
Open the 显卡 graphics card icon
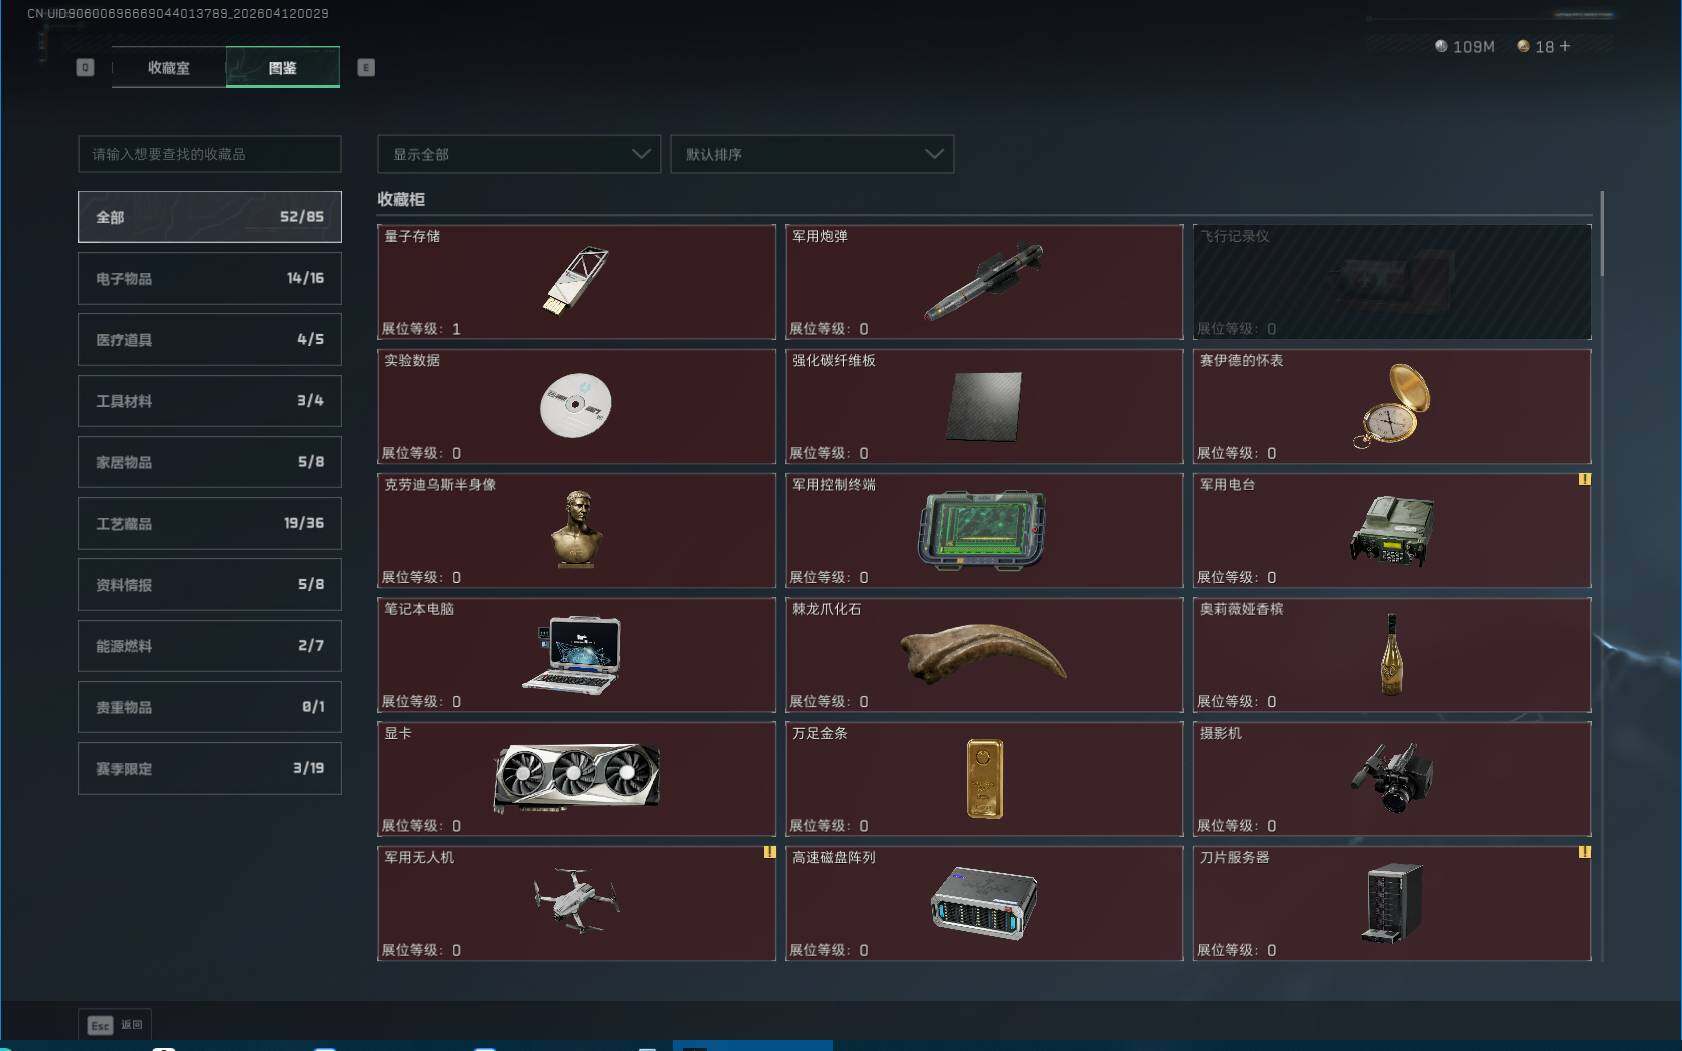pos(577,777)
